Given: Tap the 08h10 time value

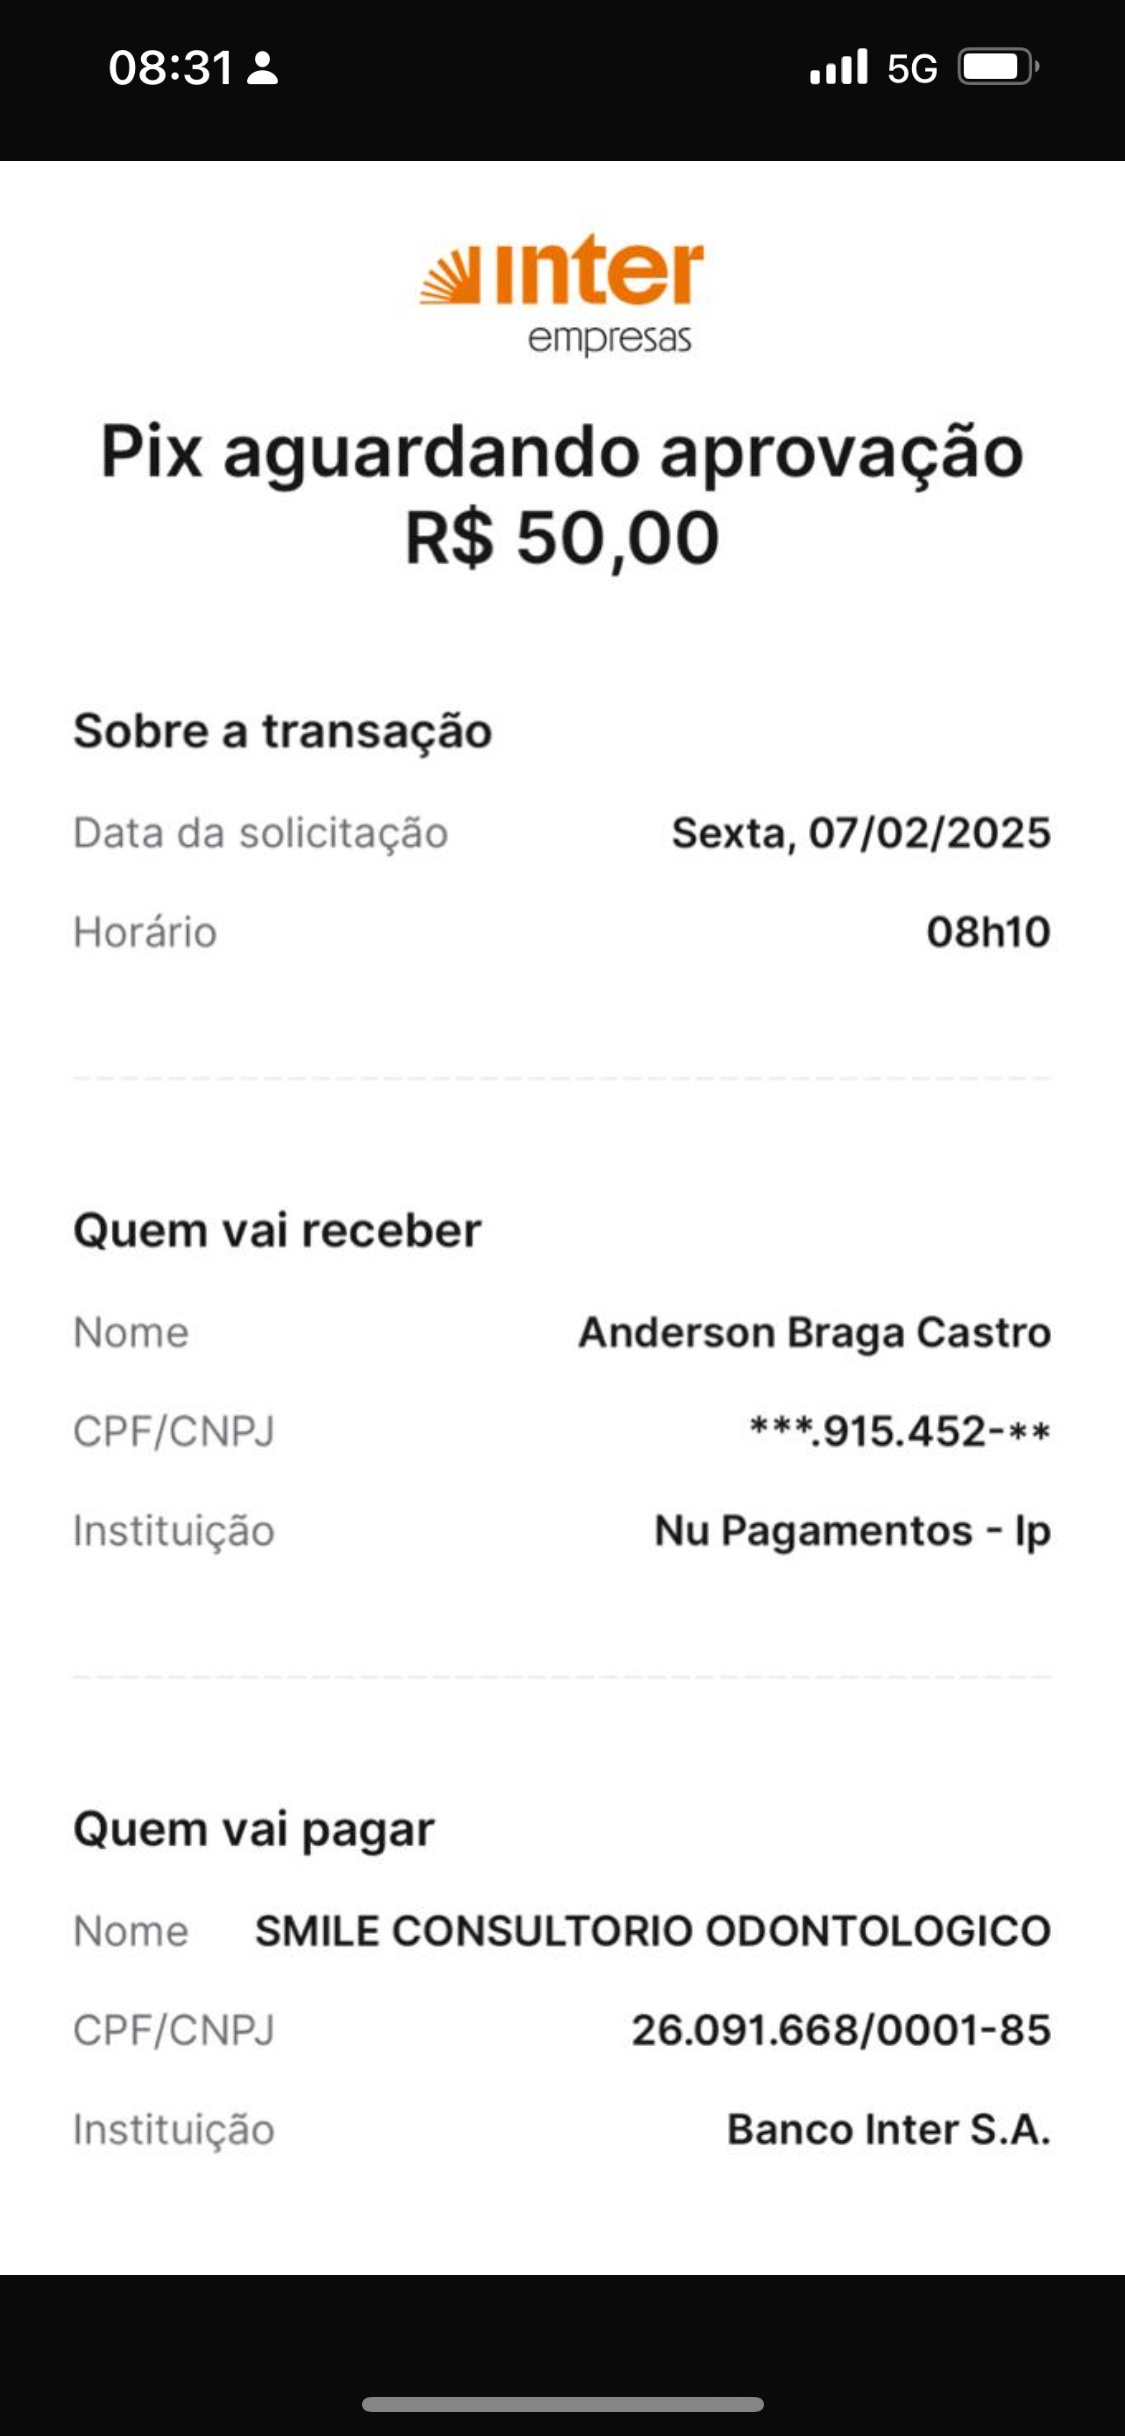Looking at the screenshot, I should tap(988, 932).
